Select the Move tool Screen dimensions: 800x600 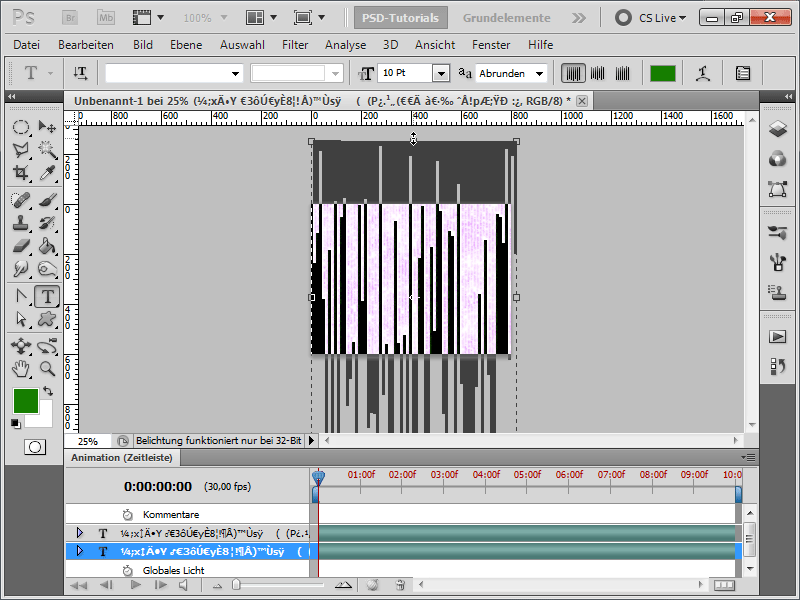coord(47,127)
